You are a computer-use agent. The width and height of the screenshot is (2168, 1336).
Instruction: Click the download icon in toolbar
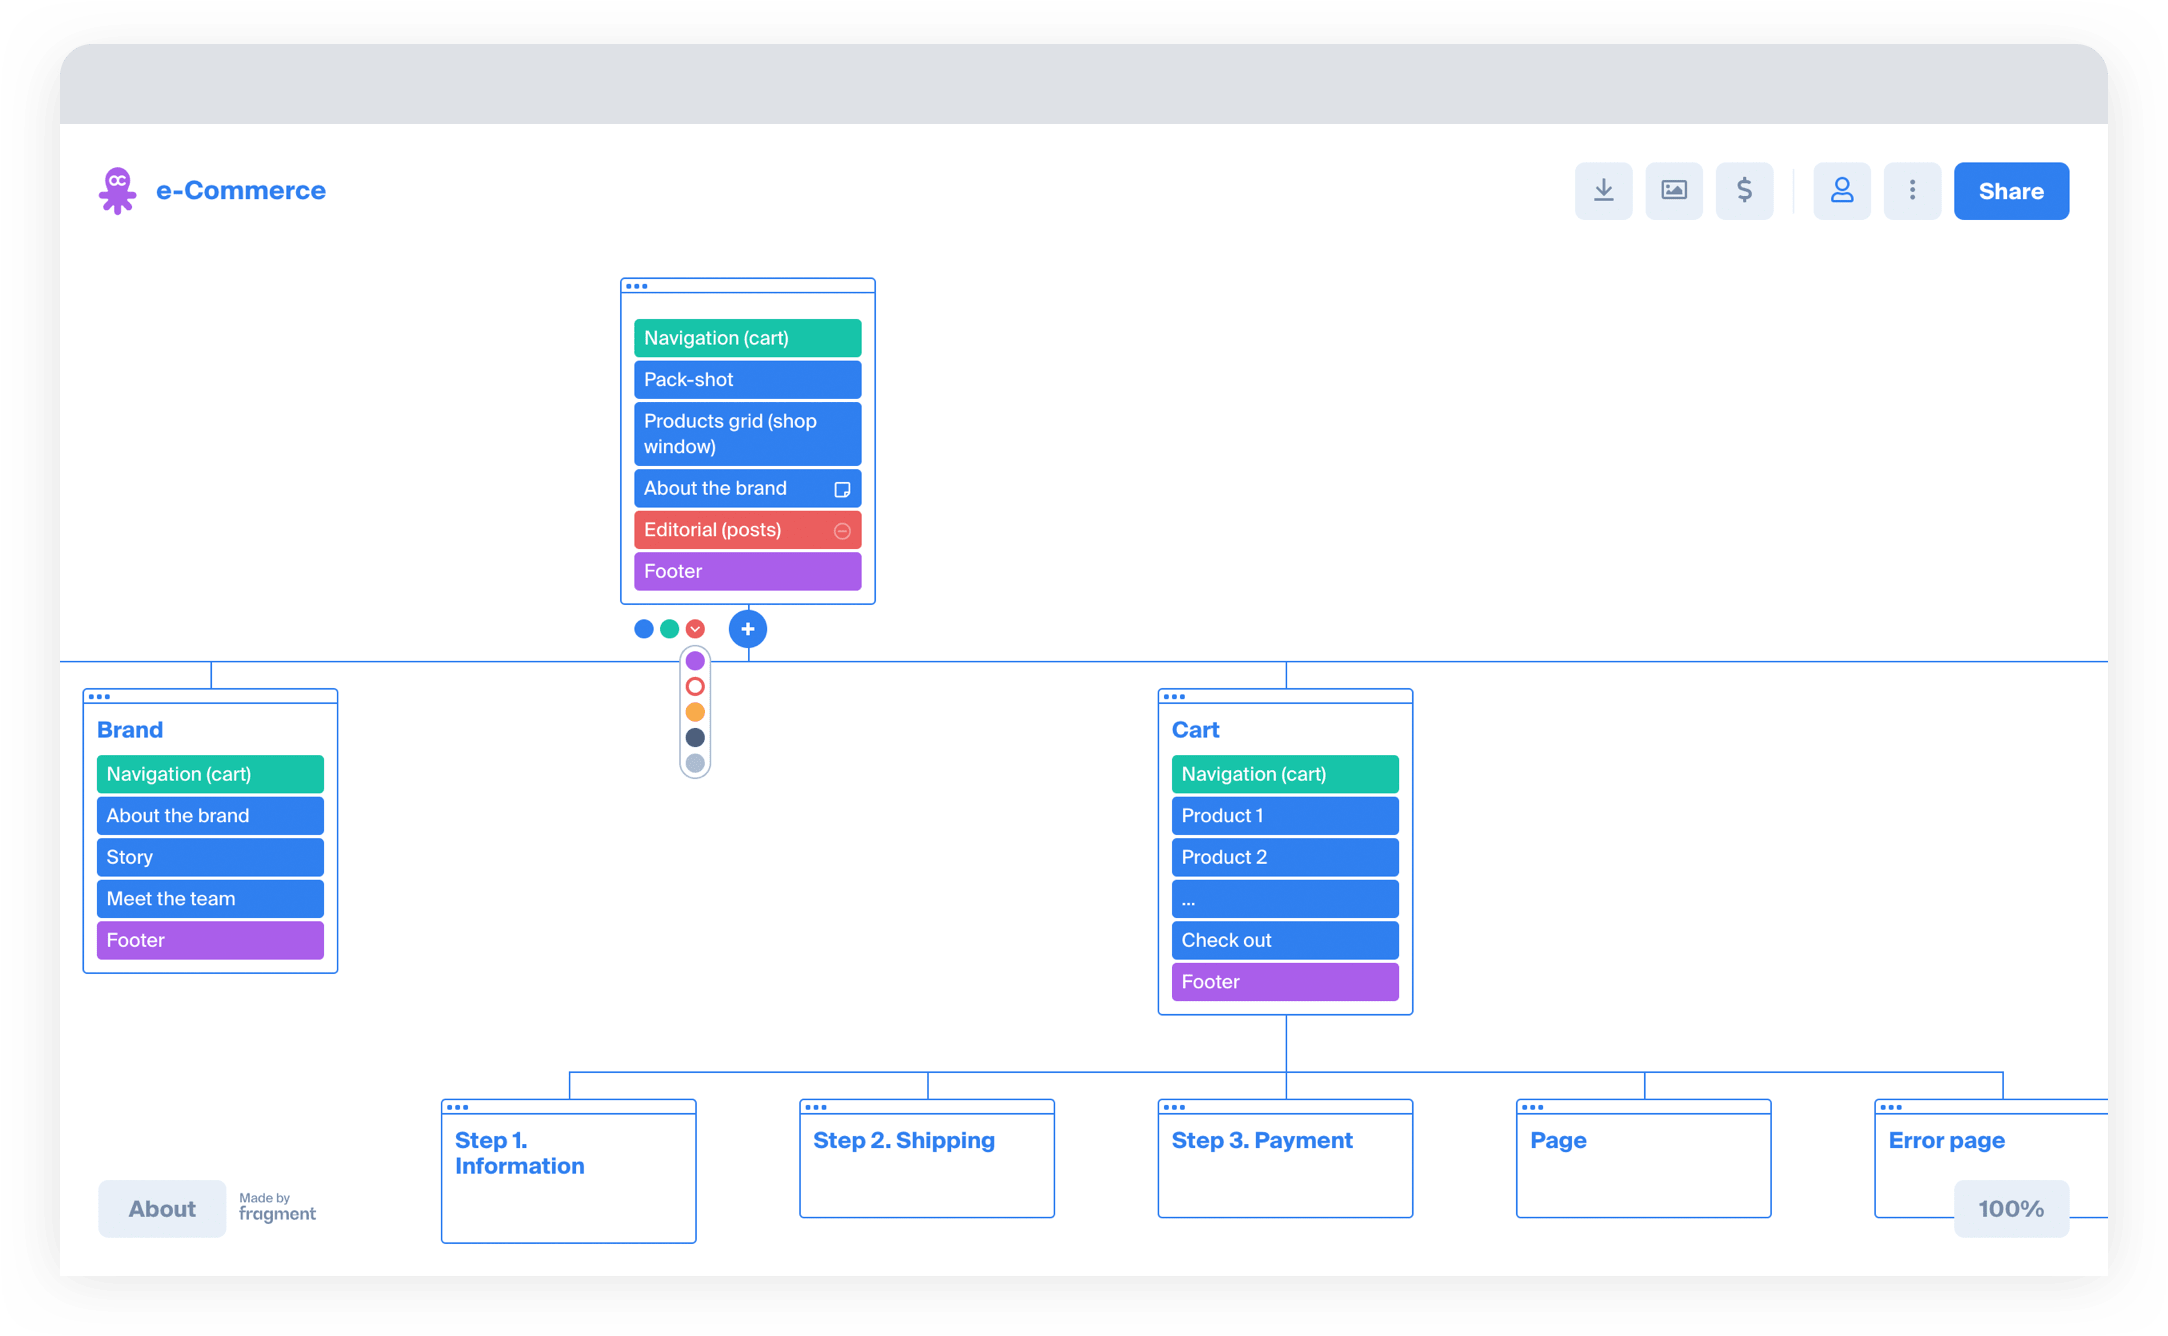pos(1604,189)
